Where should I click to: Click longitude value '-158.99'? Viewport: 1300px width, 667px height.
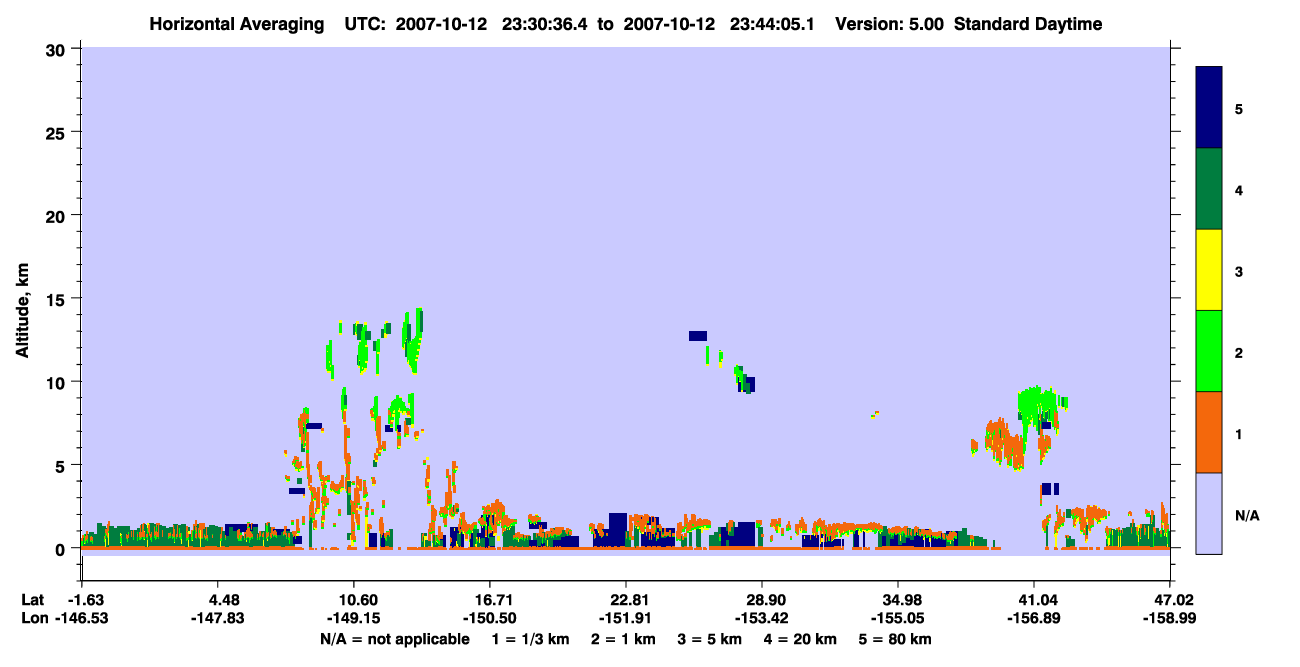[1170, 618]
